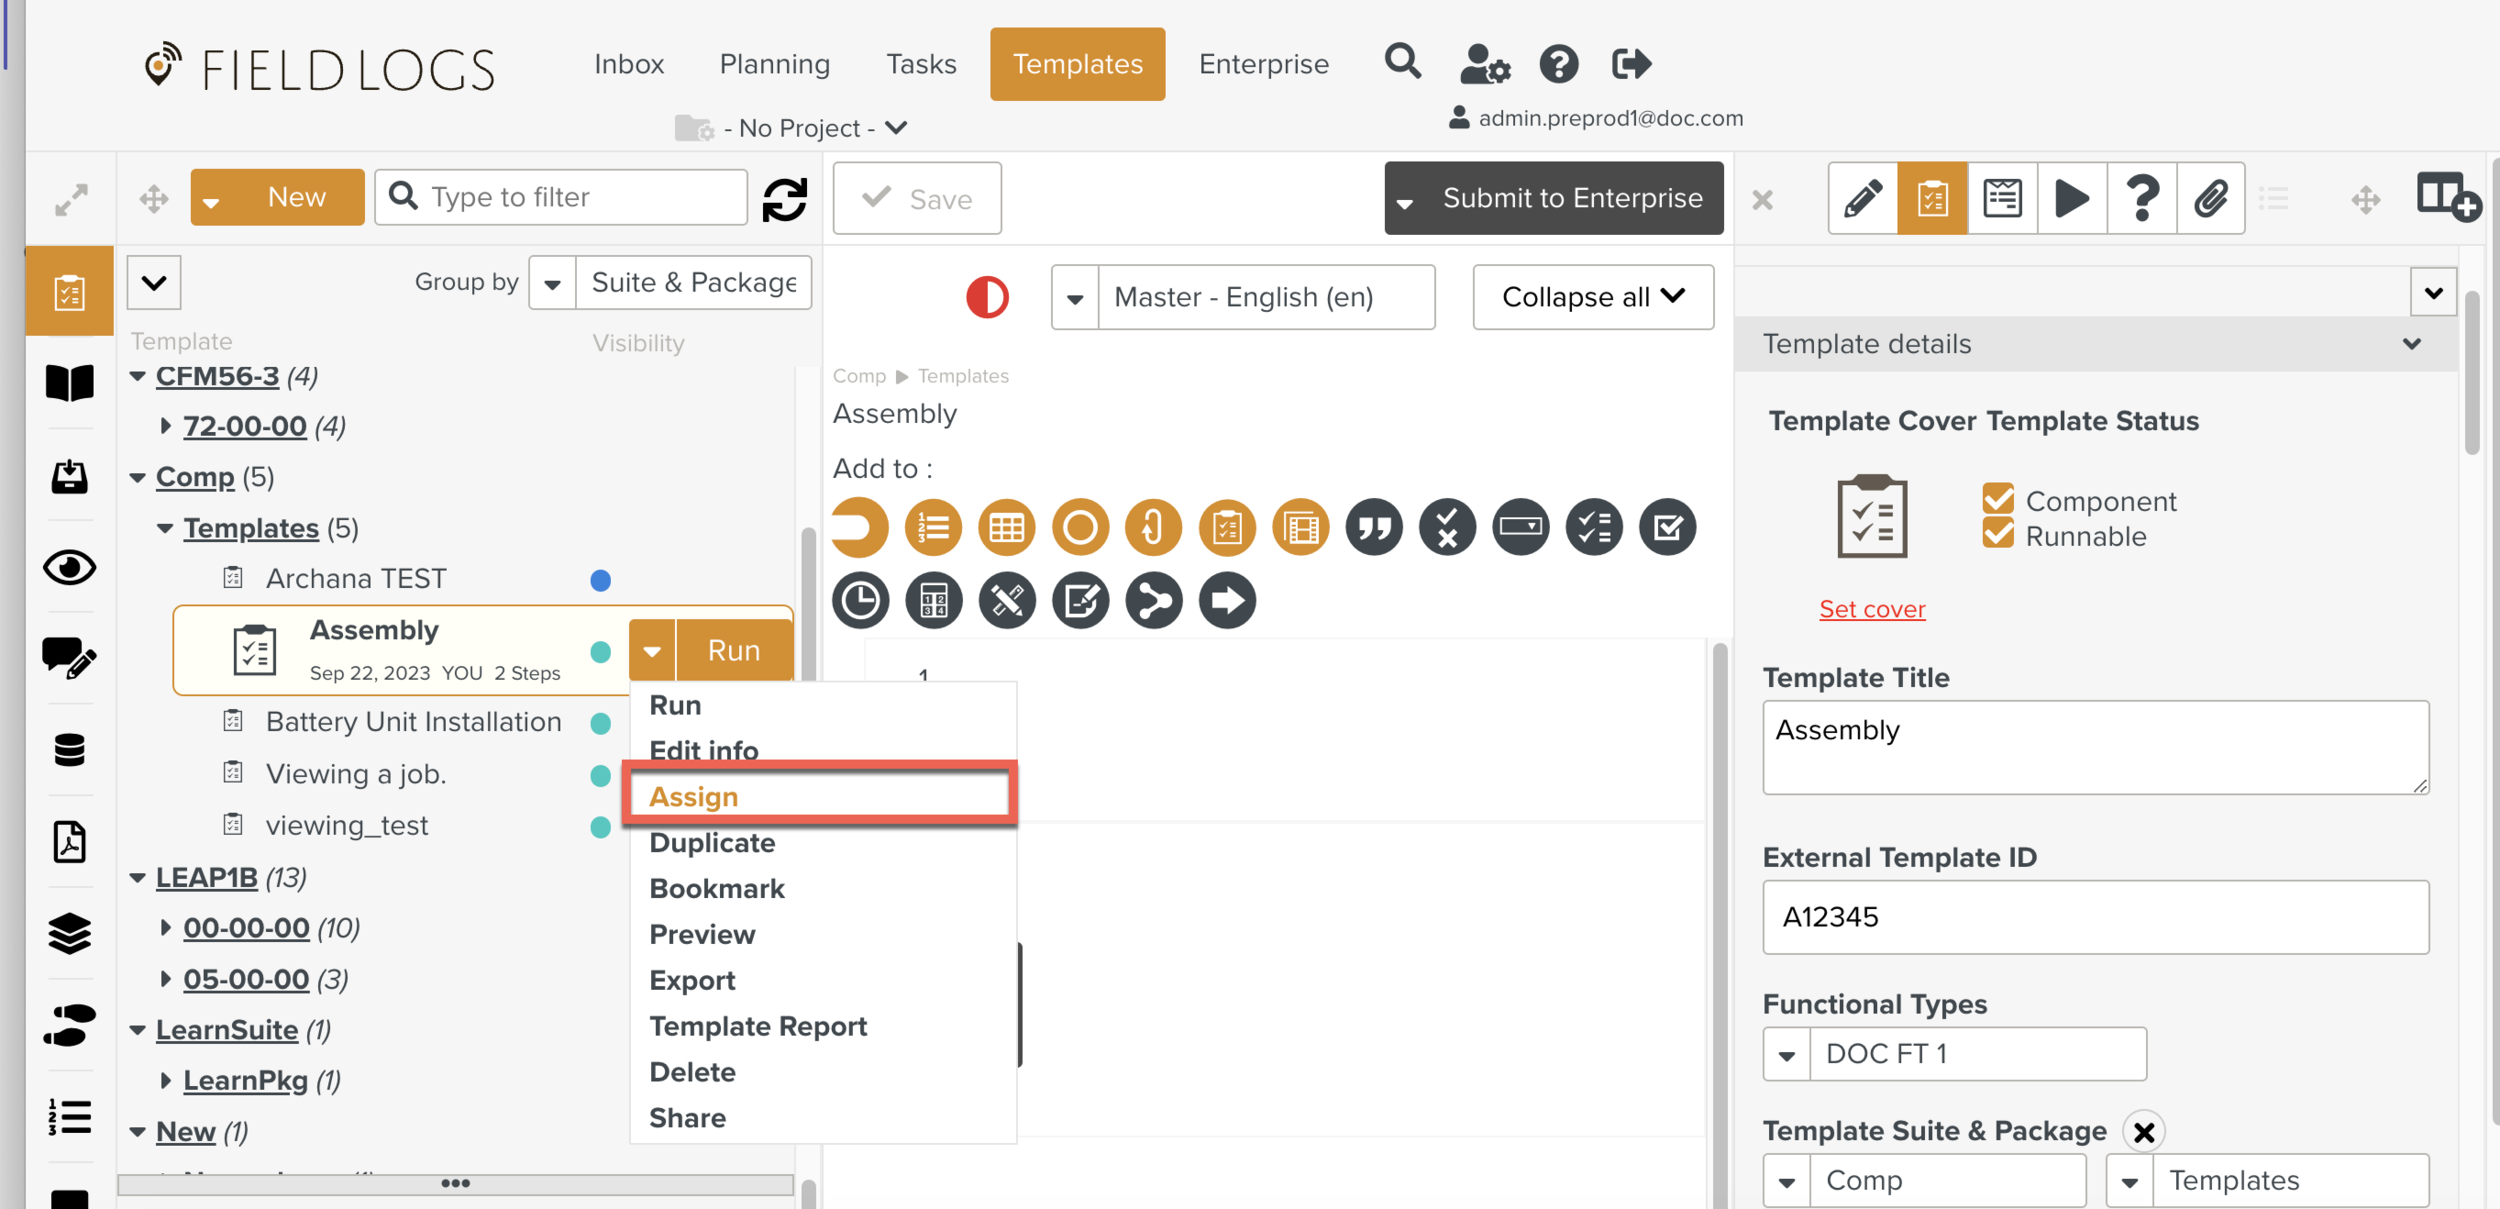The height and width of the screenshot is (1209, 2500).
Task: Uncheck the Component checkbox
Action: tap(1997, 498)
